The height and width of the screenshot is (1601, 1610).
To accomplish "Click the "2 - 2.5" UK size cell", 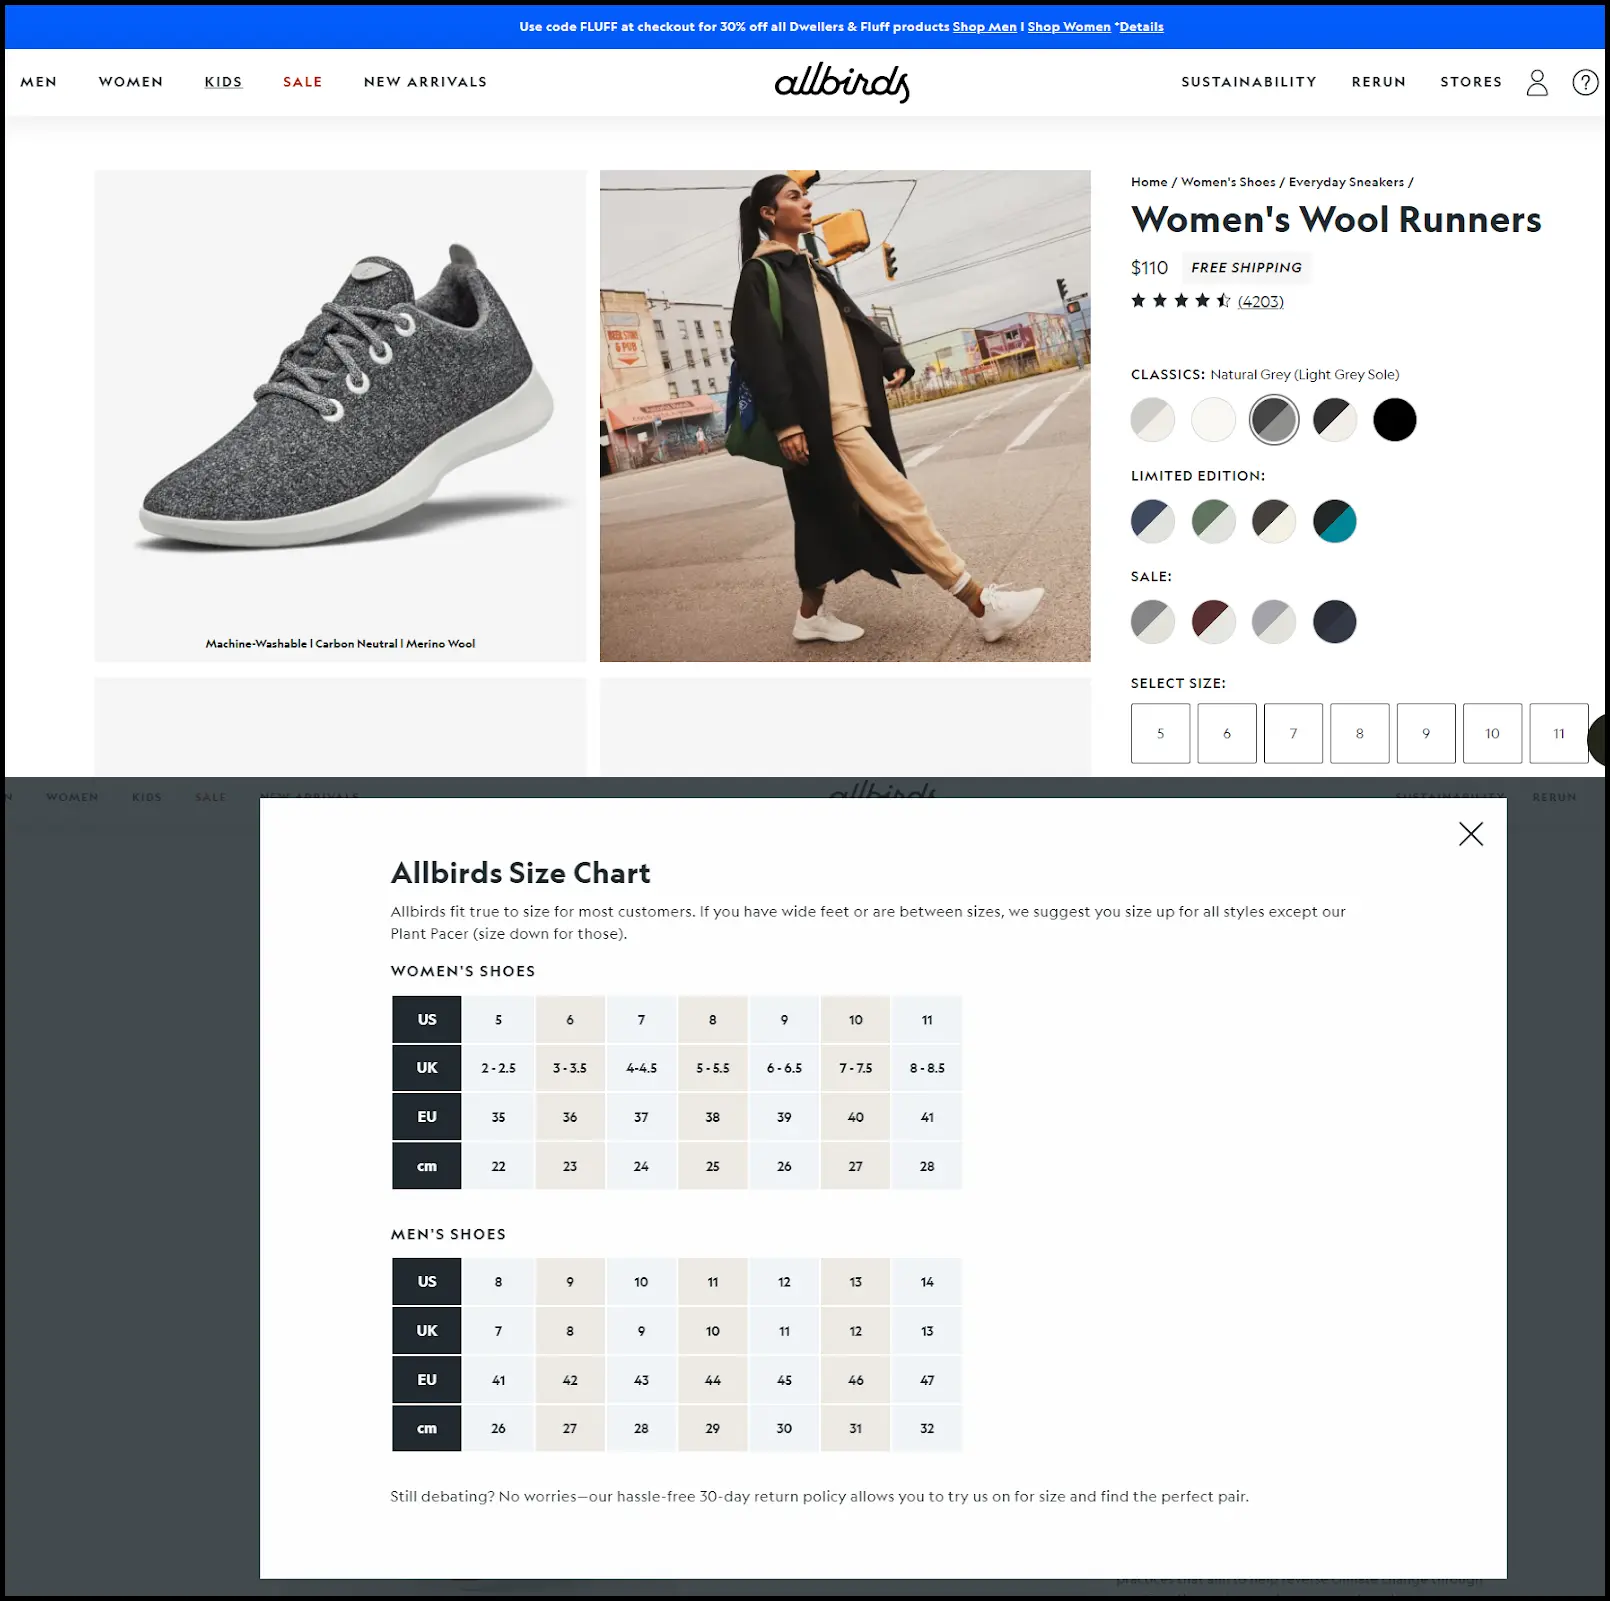I will pyautogui.click(x=498, y=1068).
